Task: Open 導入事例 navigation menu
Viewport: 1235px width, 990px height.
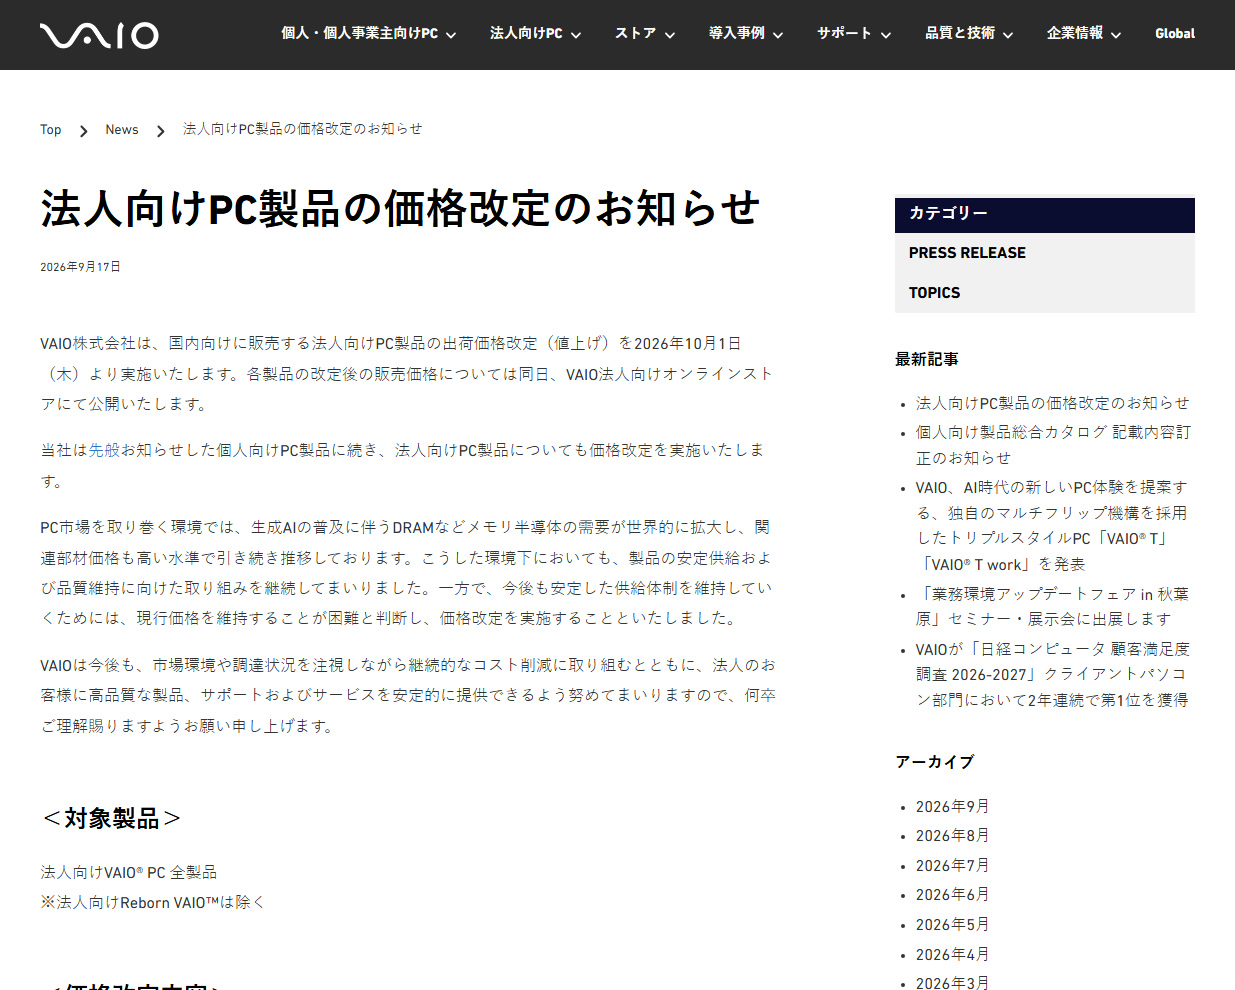Action: click(737, 33)
